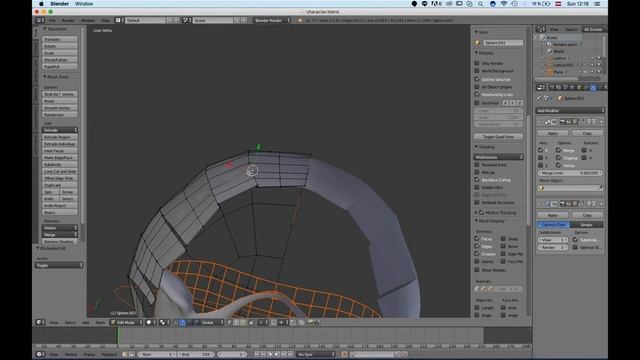Viewport: 640px width, 360px height.
Task: Click Apply on the mirror modifier
Action: click(x=552, y=133)
